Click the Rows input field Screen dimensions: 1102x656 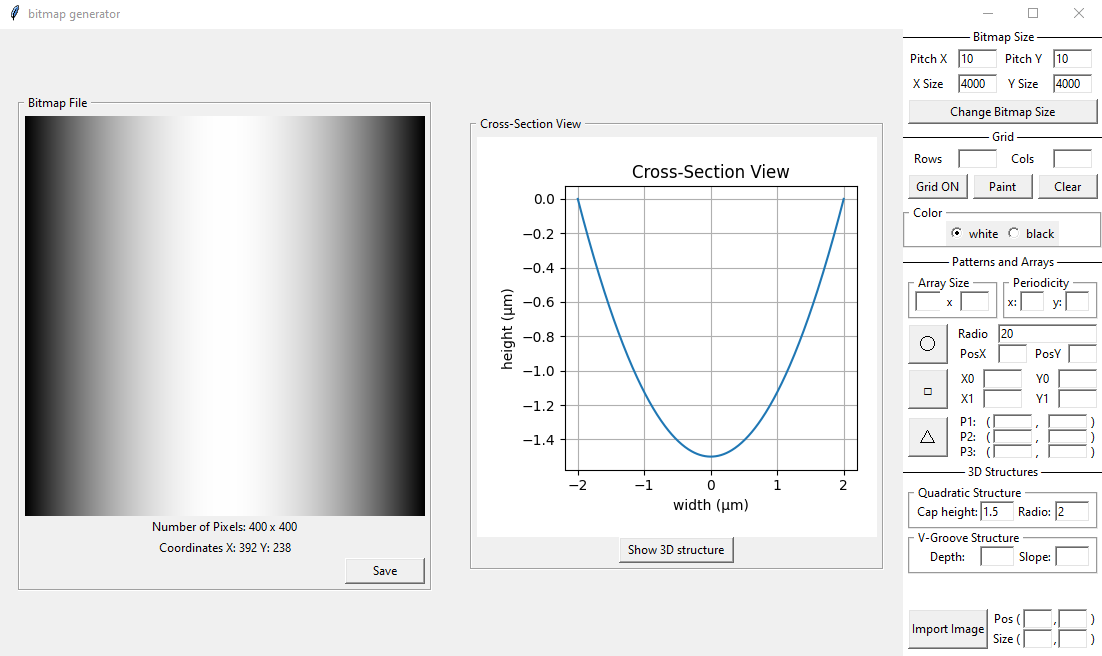pos(977,159)
